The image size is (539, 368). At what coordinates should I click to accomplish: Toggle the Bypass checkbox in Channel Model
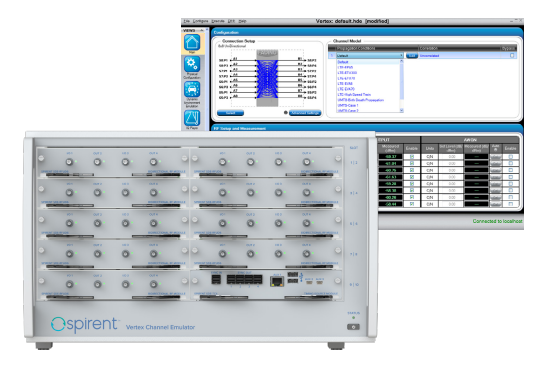point(512,55)
